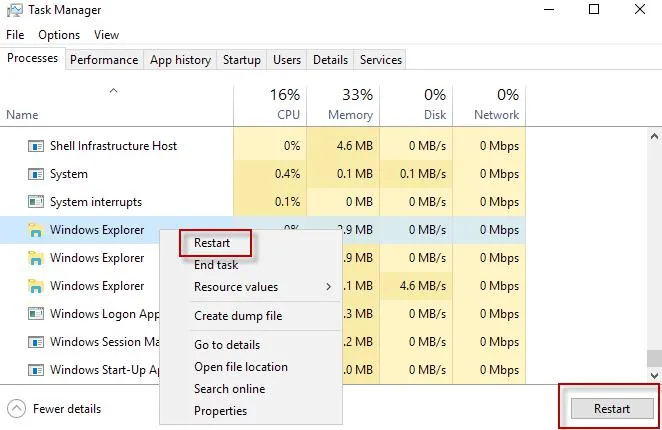The width and height of the screenshot is (662, 430).
Task: Click 4.6 MB memory of Shell Infrastructure Host
Action: [x=355, y=146]
